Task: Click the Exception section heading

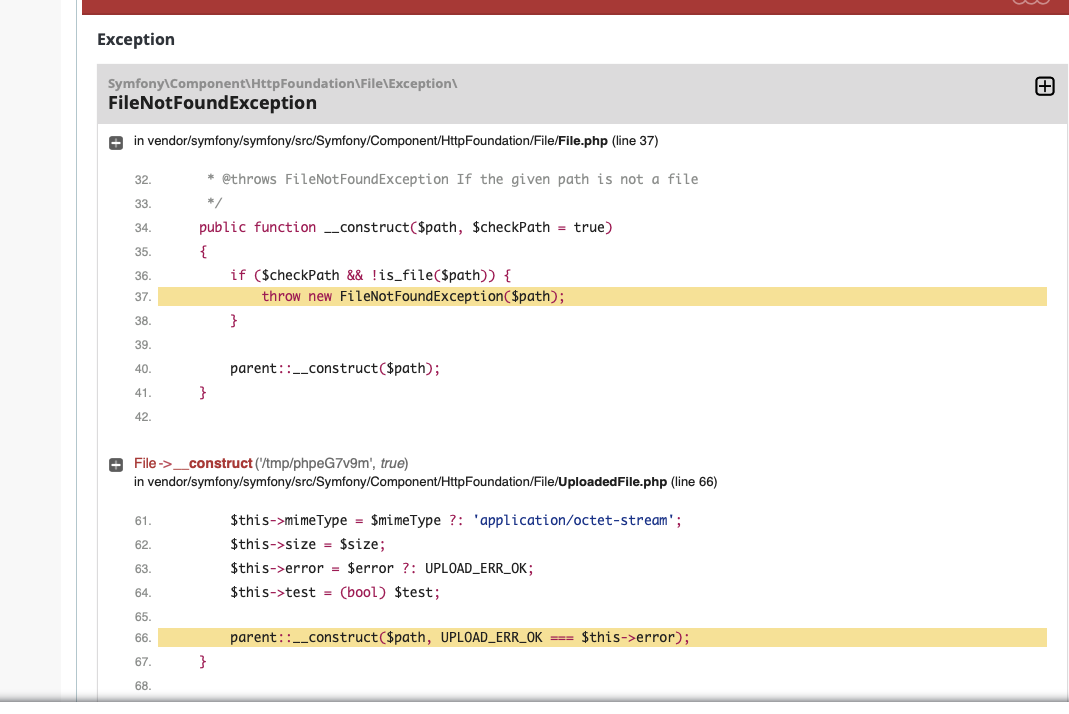Action: pos(136,40)
